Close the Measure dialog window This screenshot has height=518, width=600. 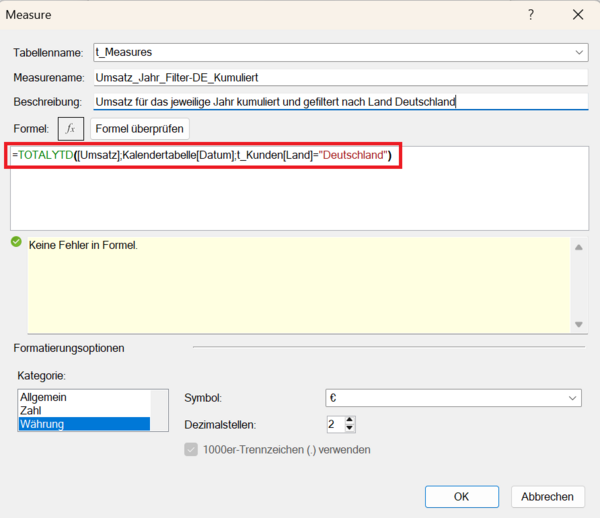coord(577,15)
